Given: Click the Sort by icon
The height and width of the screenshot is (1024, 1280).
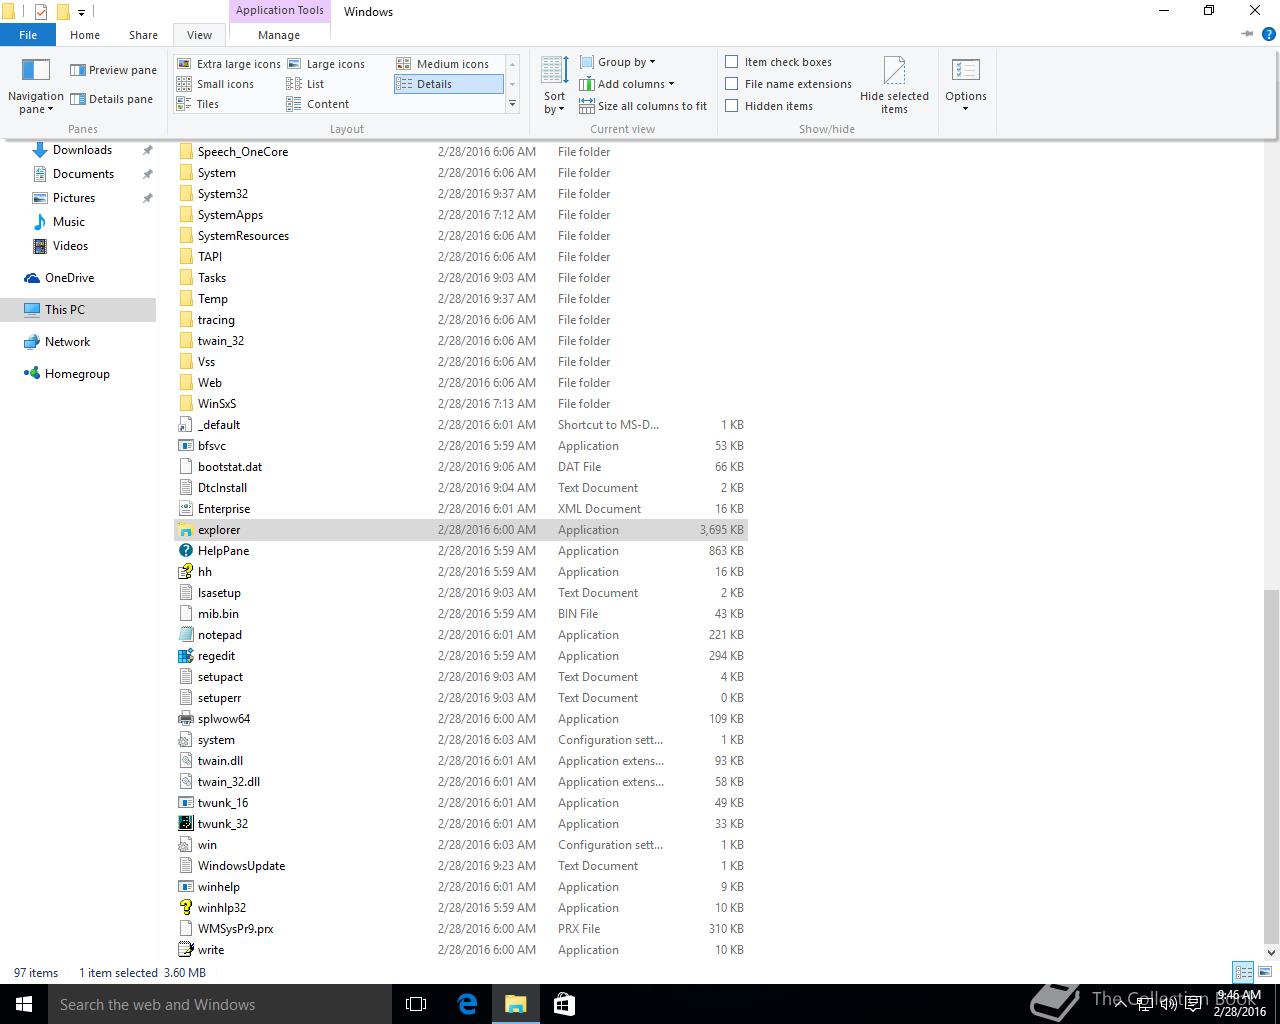Looking at the screenshot, I should click(555, 70).
